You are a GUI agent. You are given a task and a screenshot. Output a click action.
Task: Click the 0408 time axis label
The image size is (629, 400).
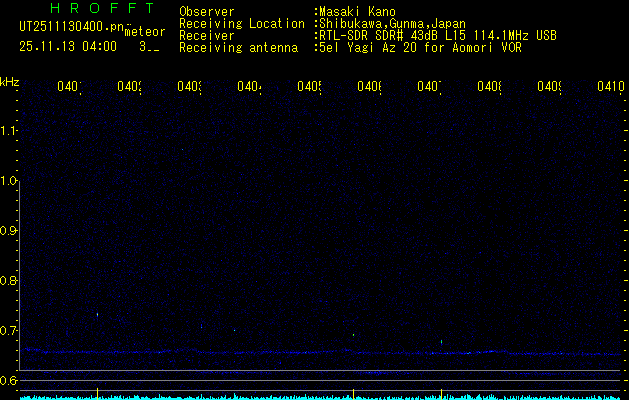click(489, 86)
